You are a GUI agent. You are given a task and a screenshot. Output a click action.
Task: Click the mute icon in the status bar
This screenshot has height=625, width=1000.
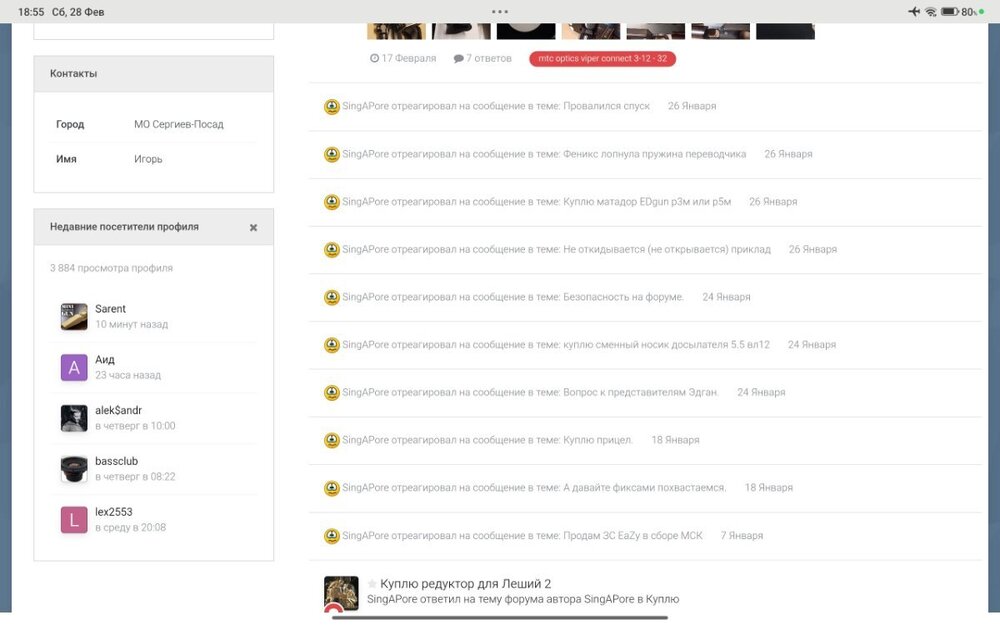913,12
